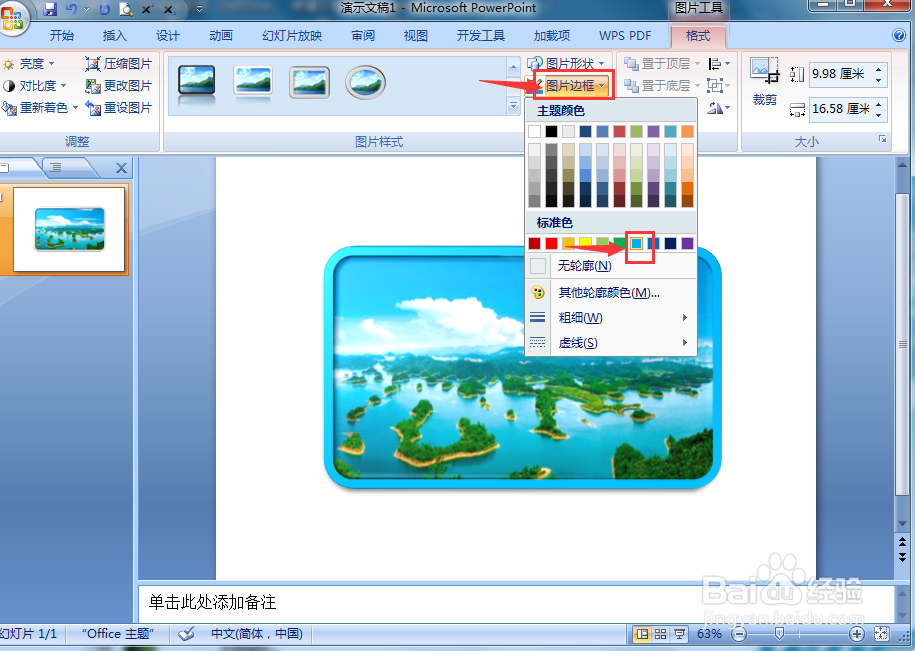Open the Weight (粗细) submenu

(611, 317)
